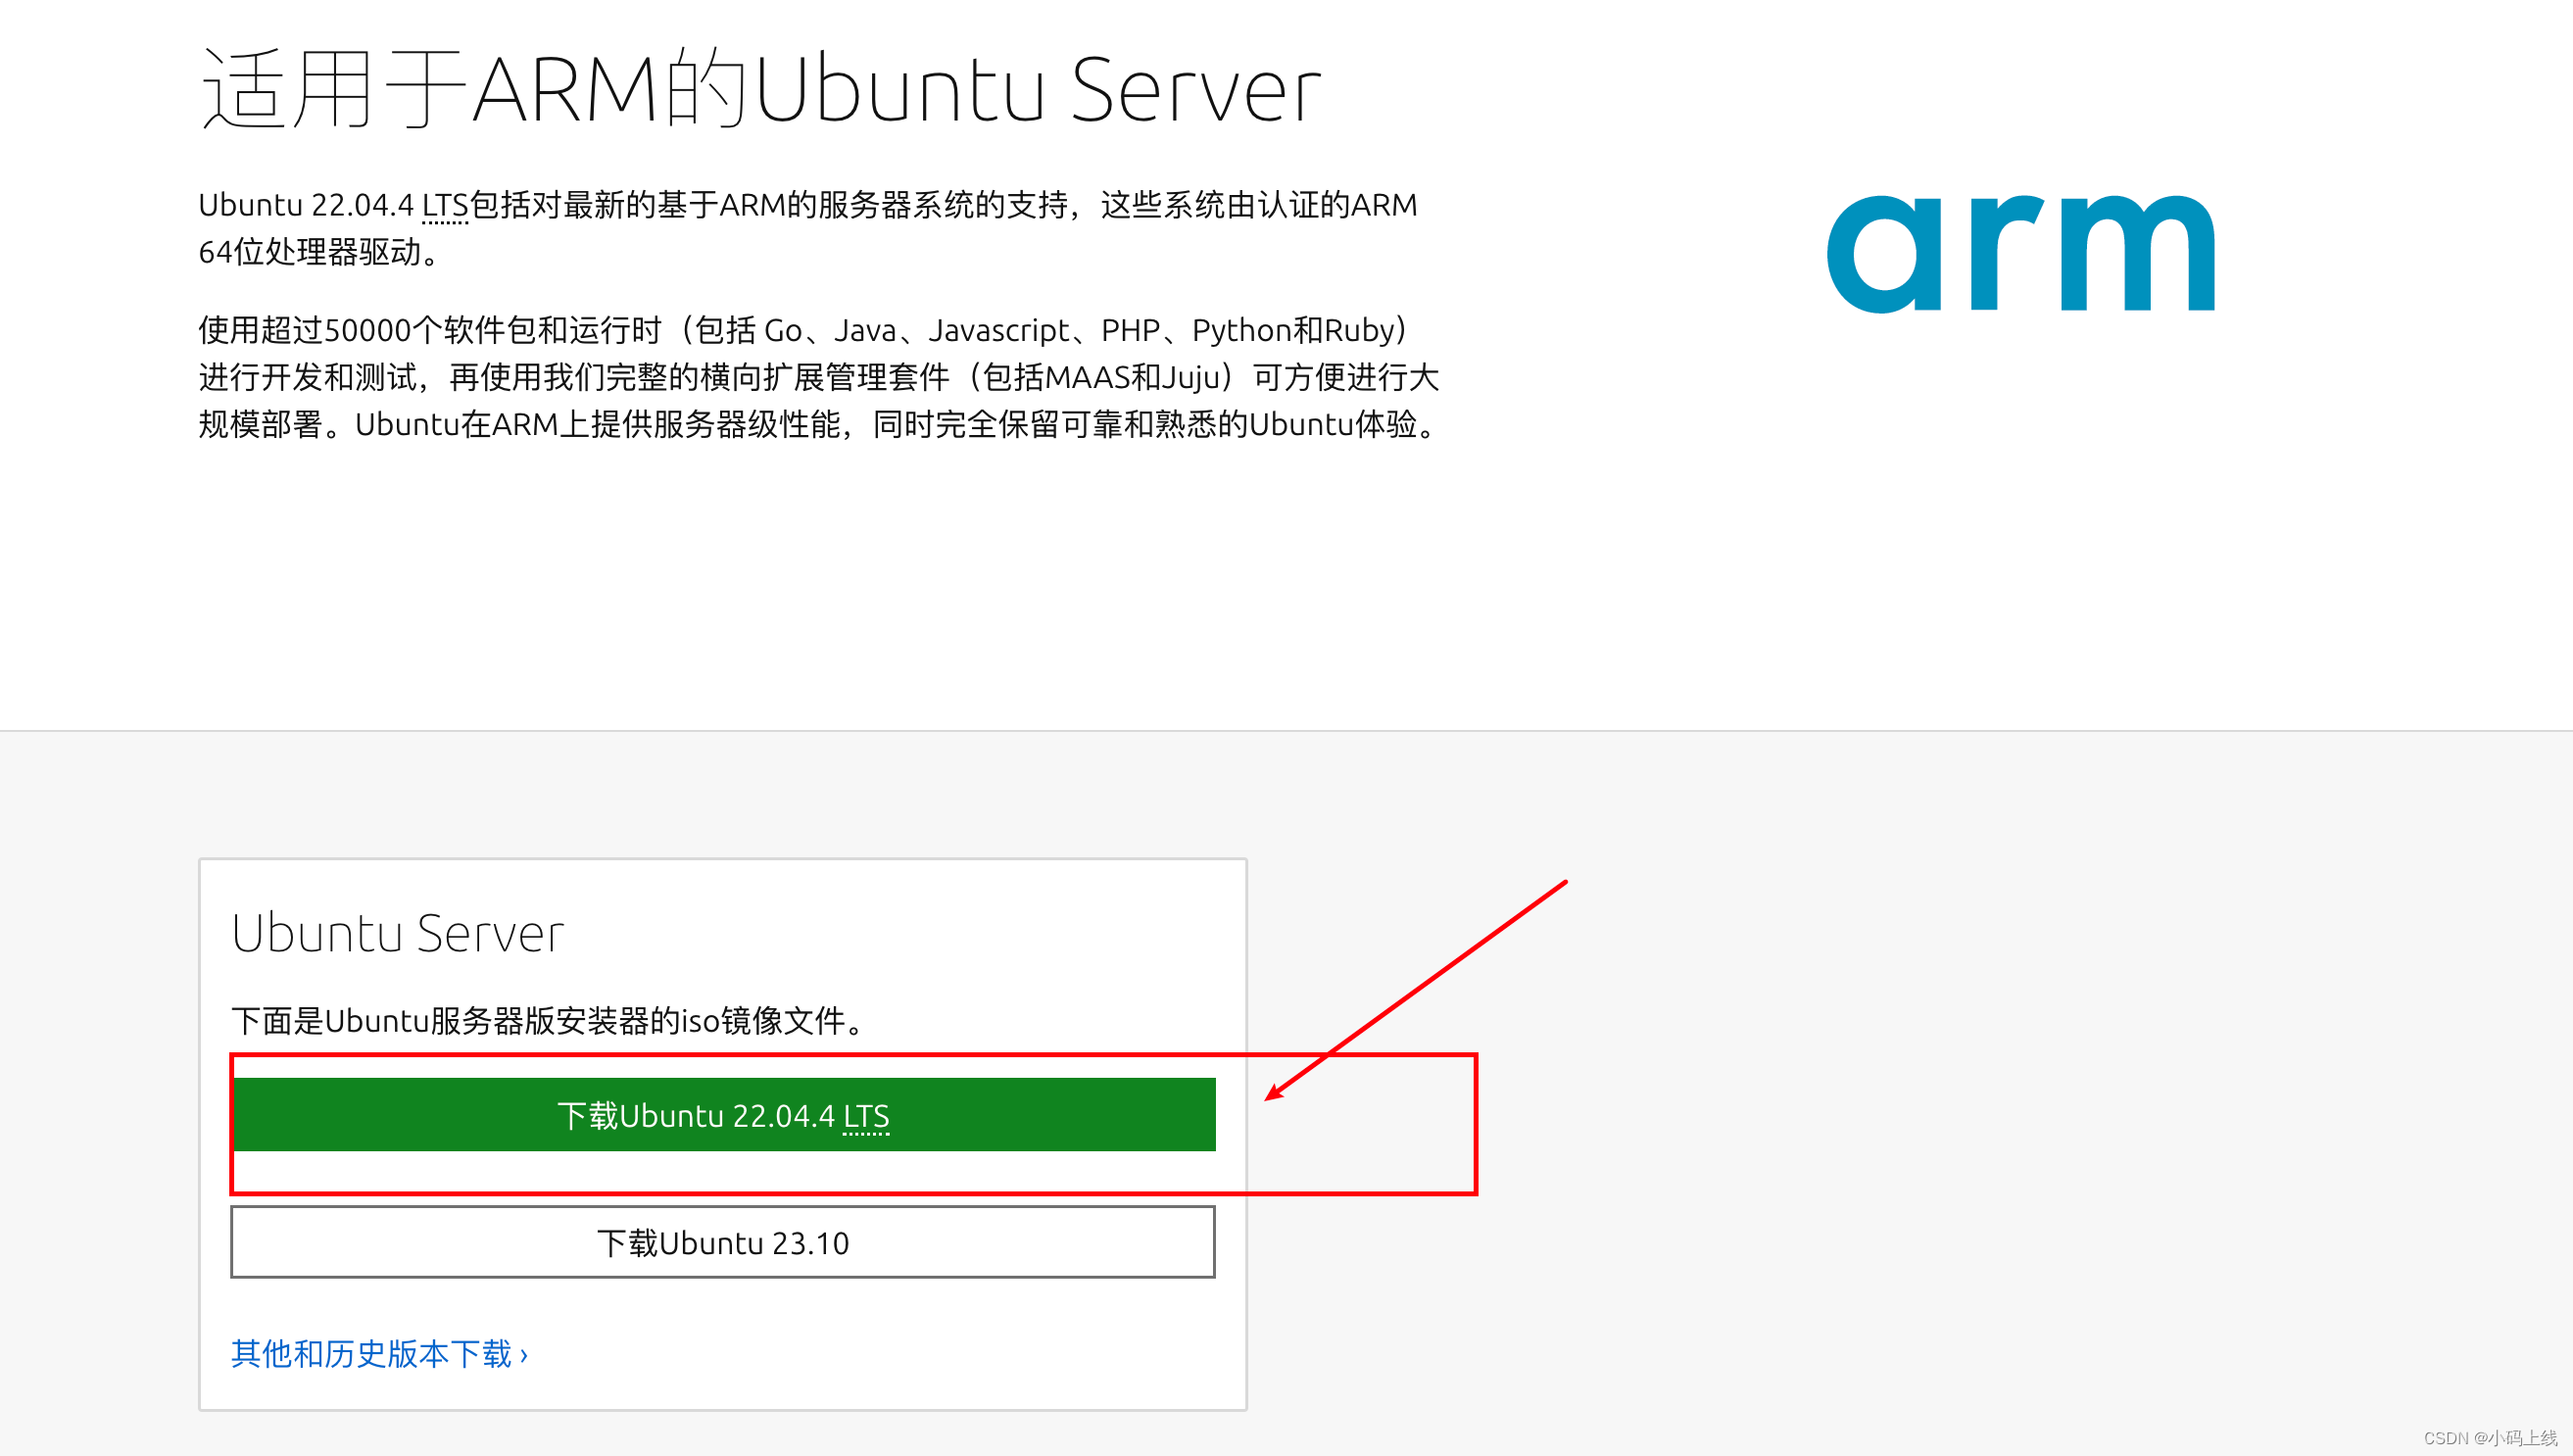Click the letter m in arm logo
Screen dimensions: 2573x1456
(2138, 255)
